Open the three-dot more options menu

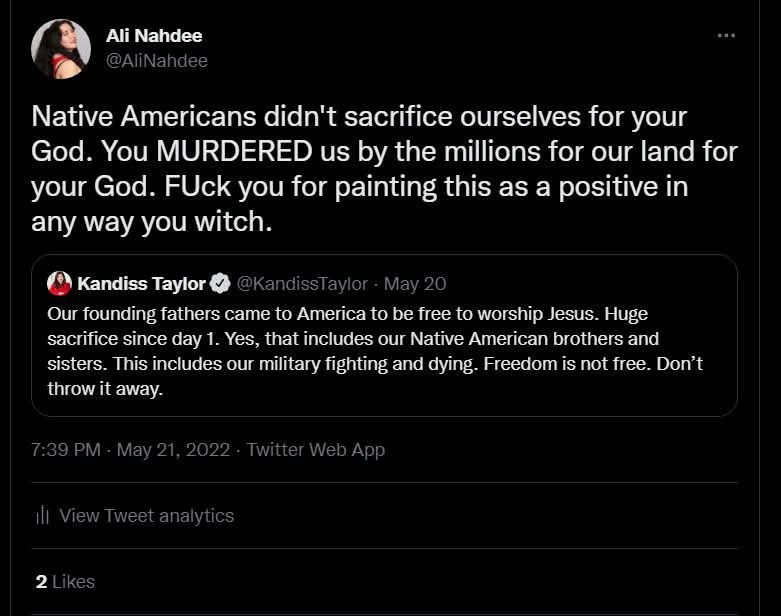coord(726,35)
